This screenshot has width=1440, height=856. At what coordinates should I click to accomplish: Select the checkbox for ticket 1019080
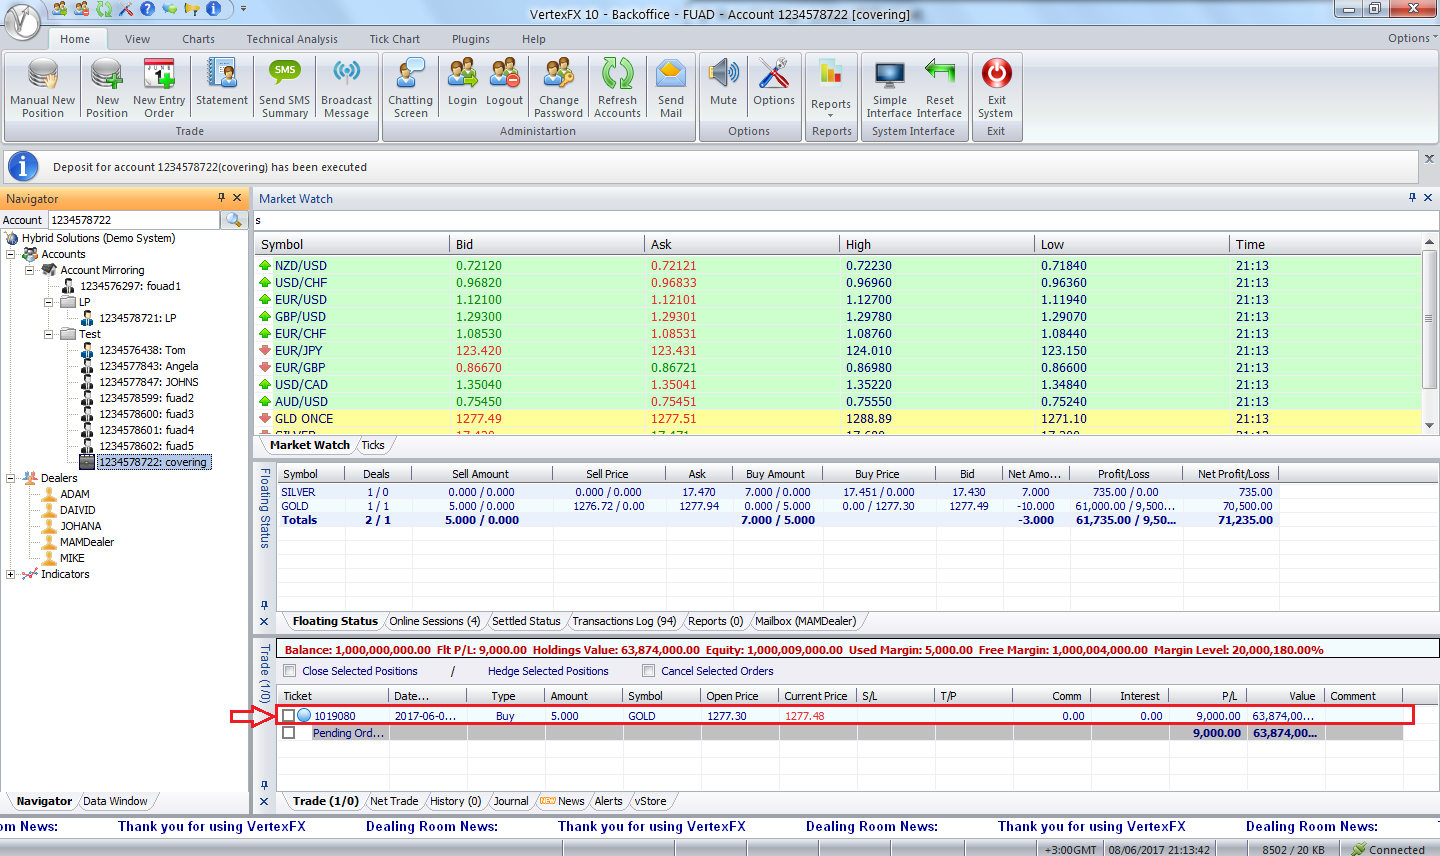pyautogui.click(x=289, y=715)
